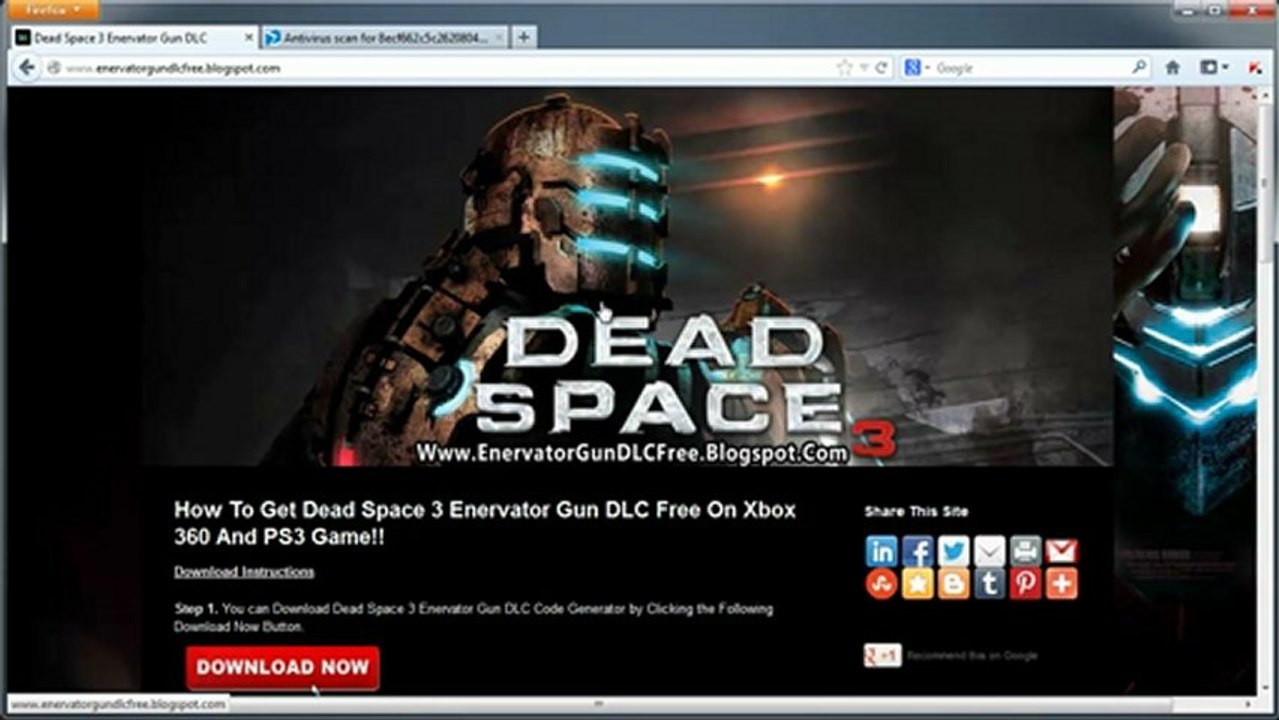Click the red DOWNLOAD NOW button
Image resolution: width=1279 pixels, height=720 pixels.
point(282,667)
